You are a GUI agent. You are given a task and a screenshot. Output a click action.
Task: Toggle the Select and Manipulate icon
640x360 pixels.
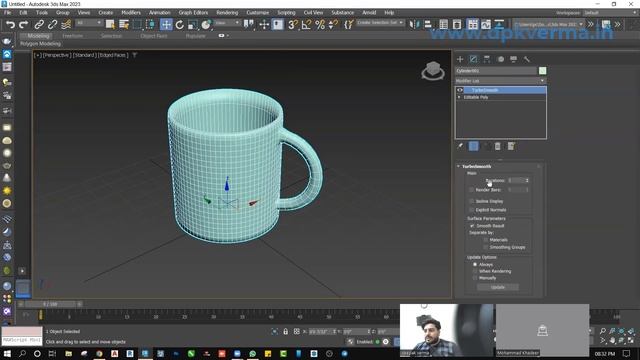click(x=264, y=25)
